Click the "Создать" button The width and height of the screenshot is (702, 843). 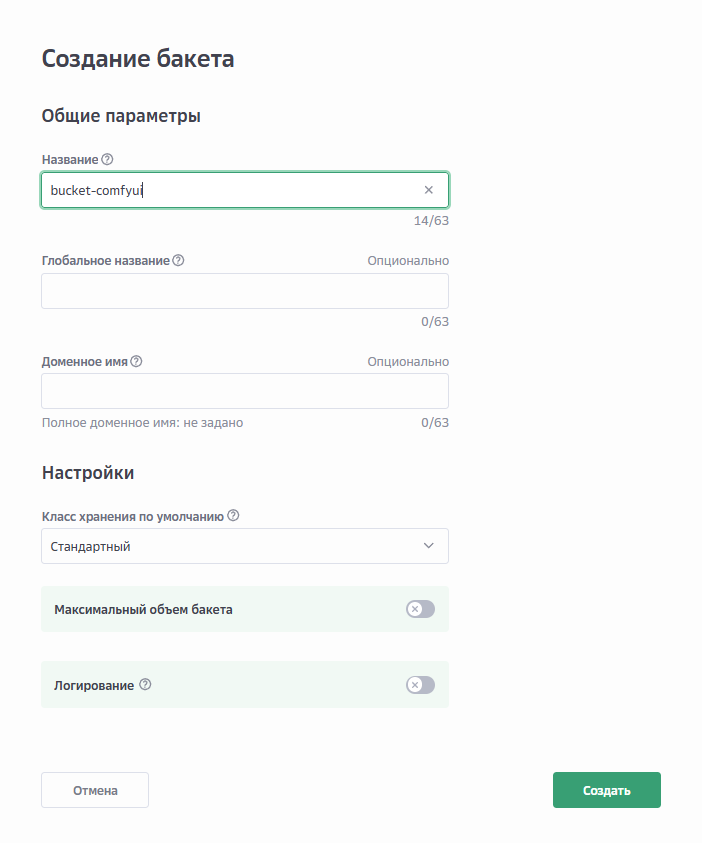(606, 789)
